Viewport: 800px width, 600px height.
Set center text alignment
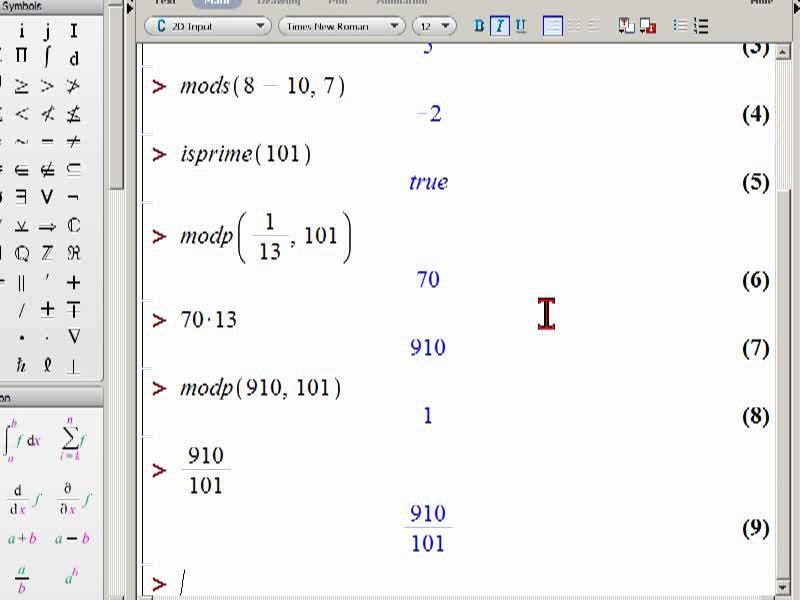pyautogui.click(x=574, y=26)
